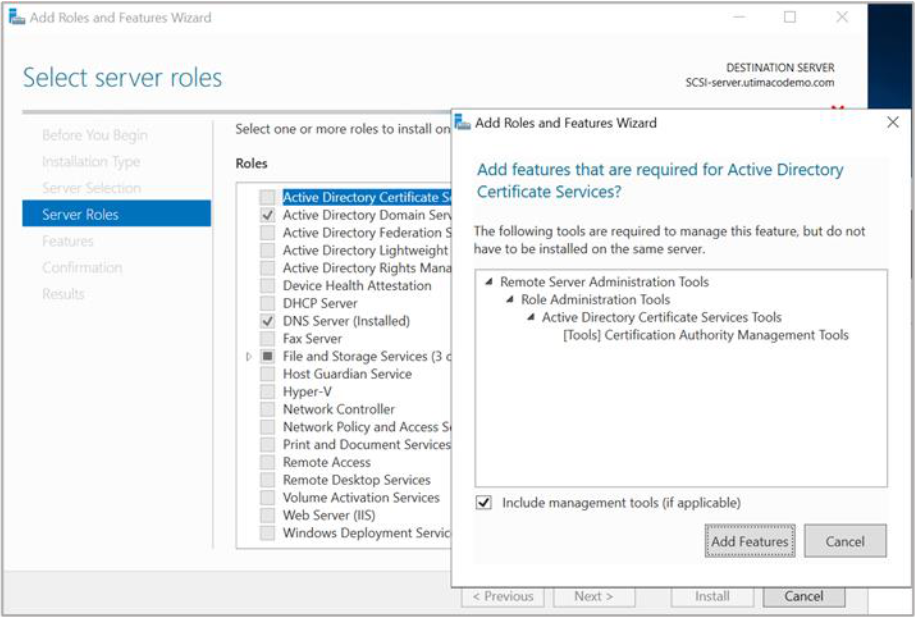Click the Add Features button
Screen dimensions: 915x617
[x=749, y=541]
